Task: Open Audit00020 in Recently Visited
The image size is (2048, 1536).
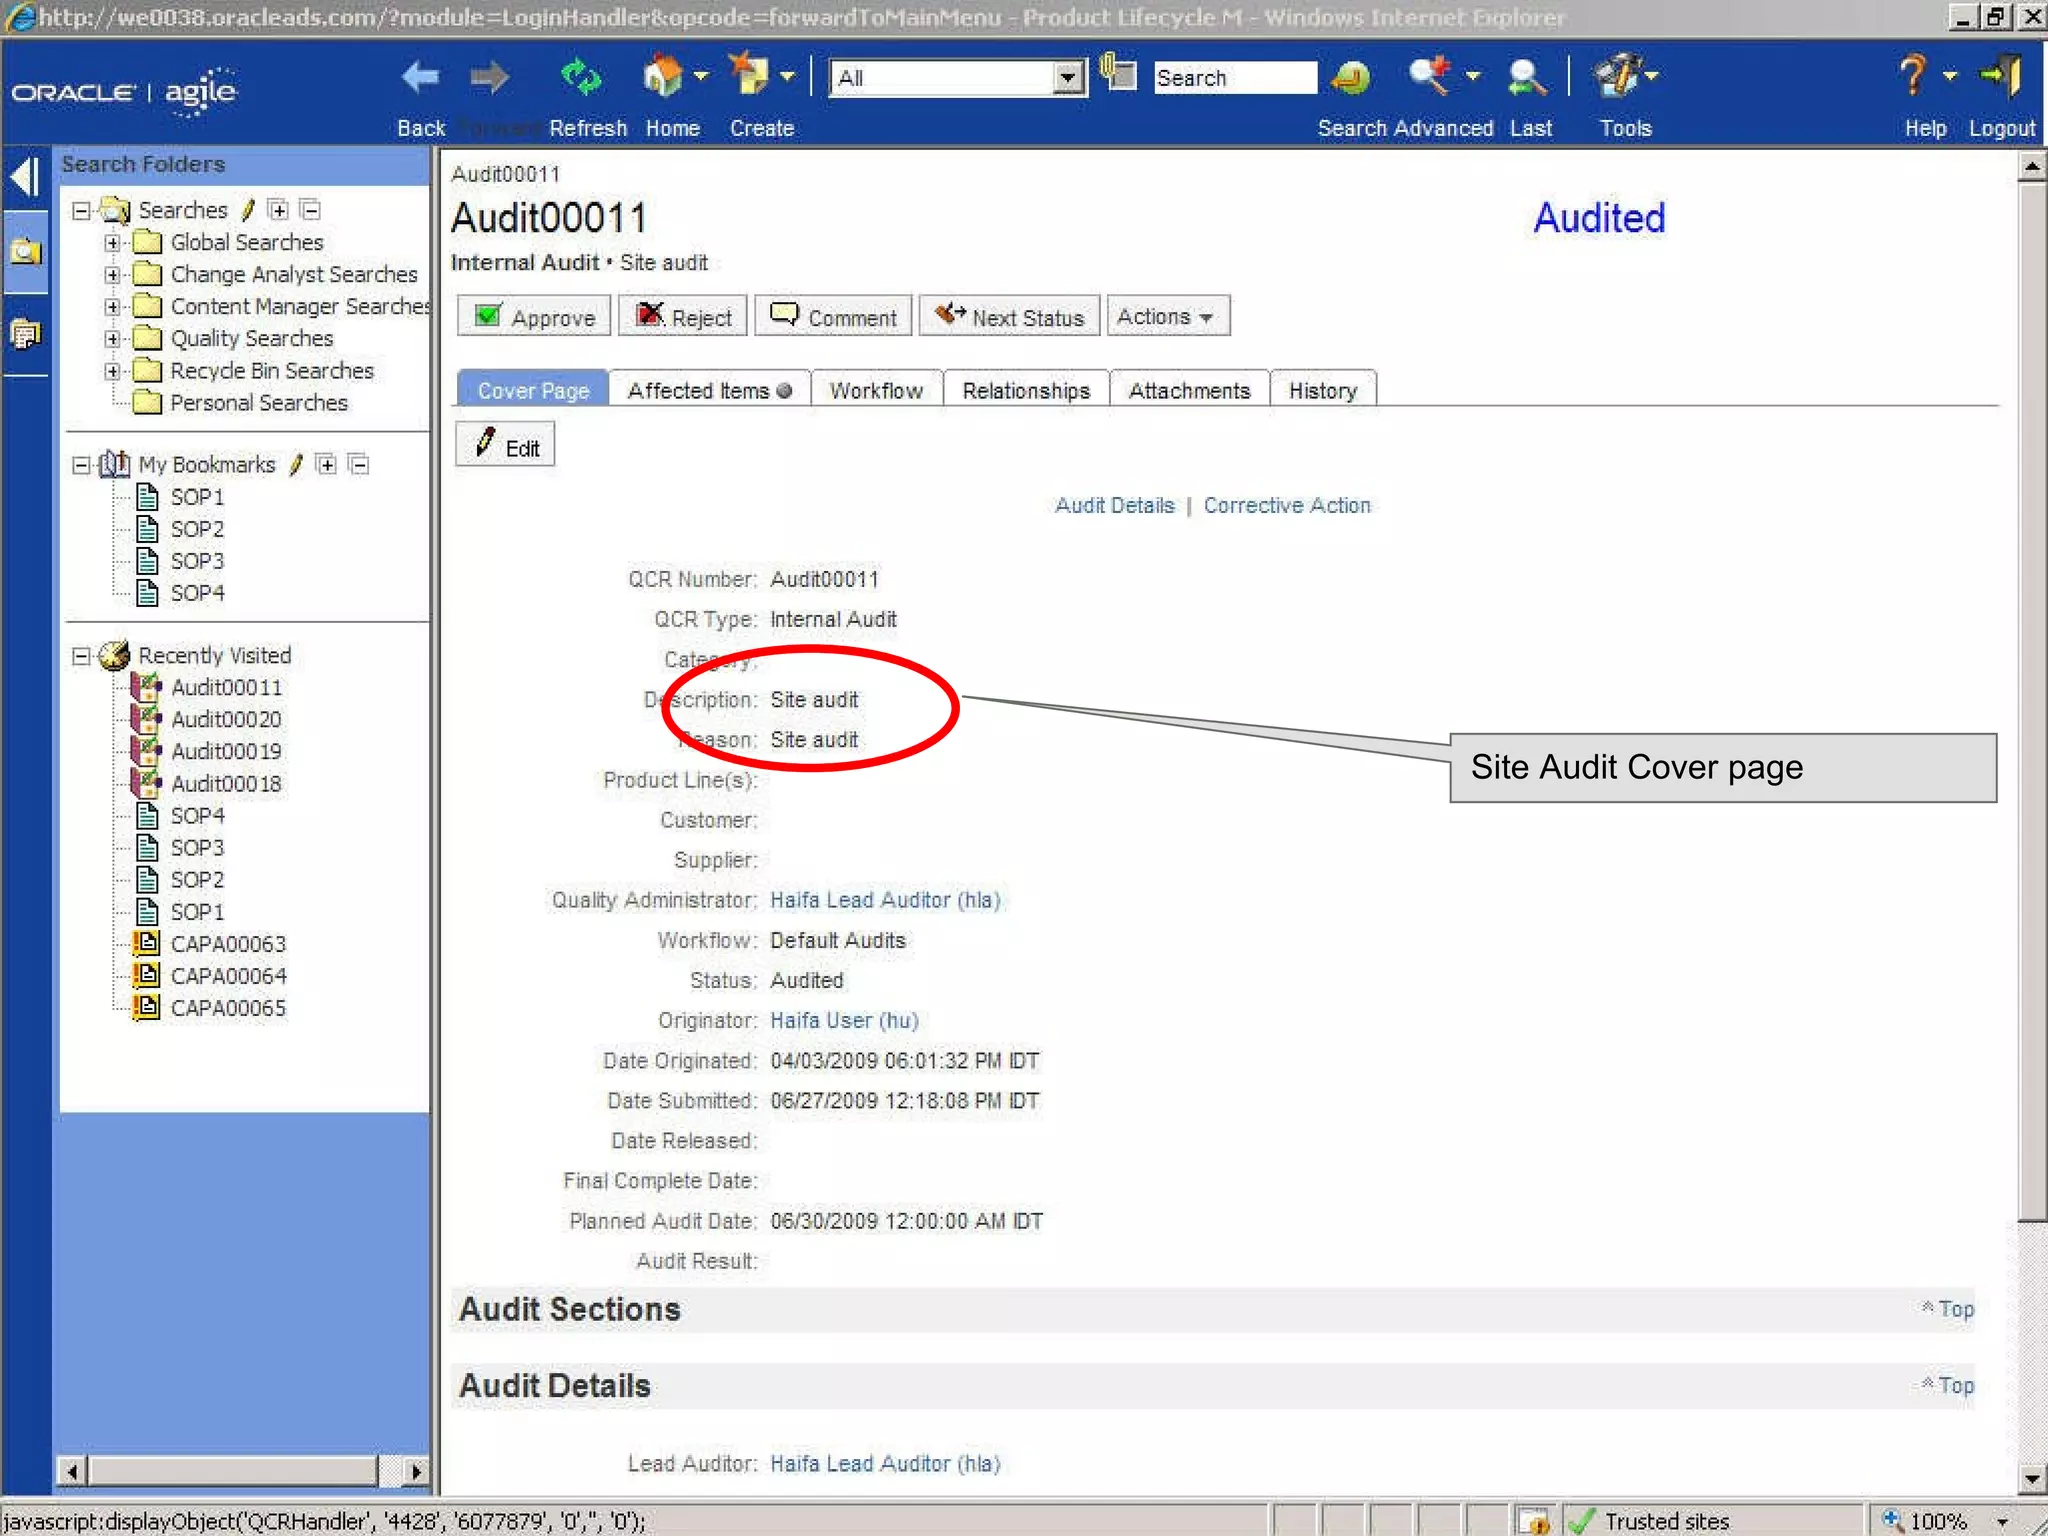Action: 226,720
